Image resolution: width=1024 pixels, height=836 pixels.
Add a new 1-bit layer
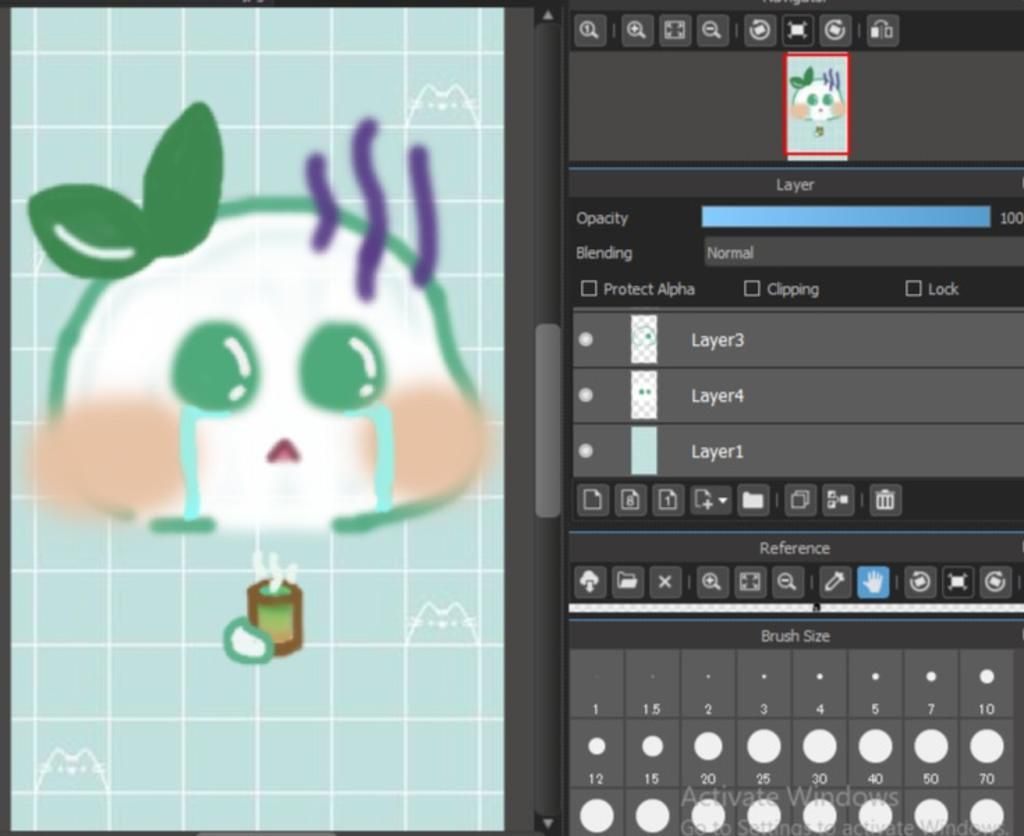667,500
